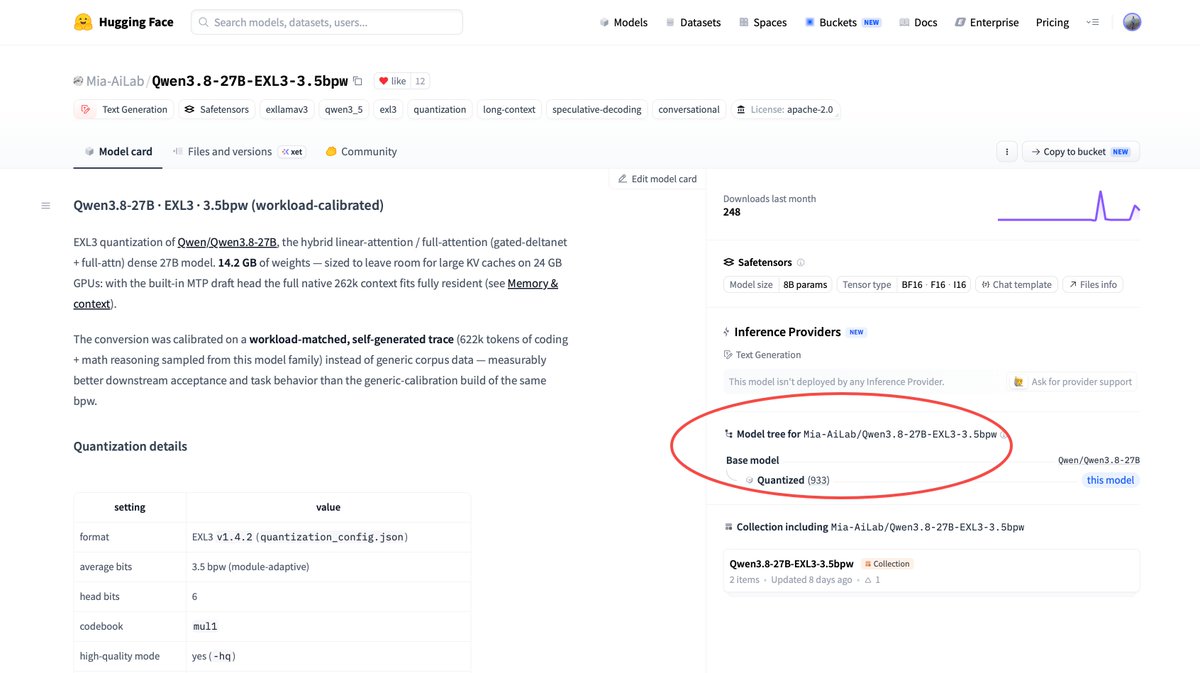Click the 'yes (-hq)' value cell
The image size is (1200, 673).
328,656
